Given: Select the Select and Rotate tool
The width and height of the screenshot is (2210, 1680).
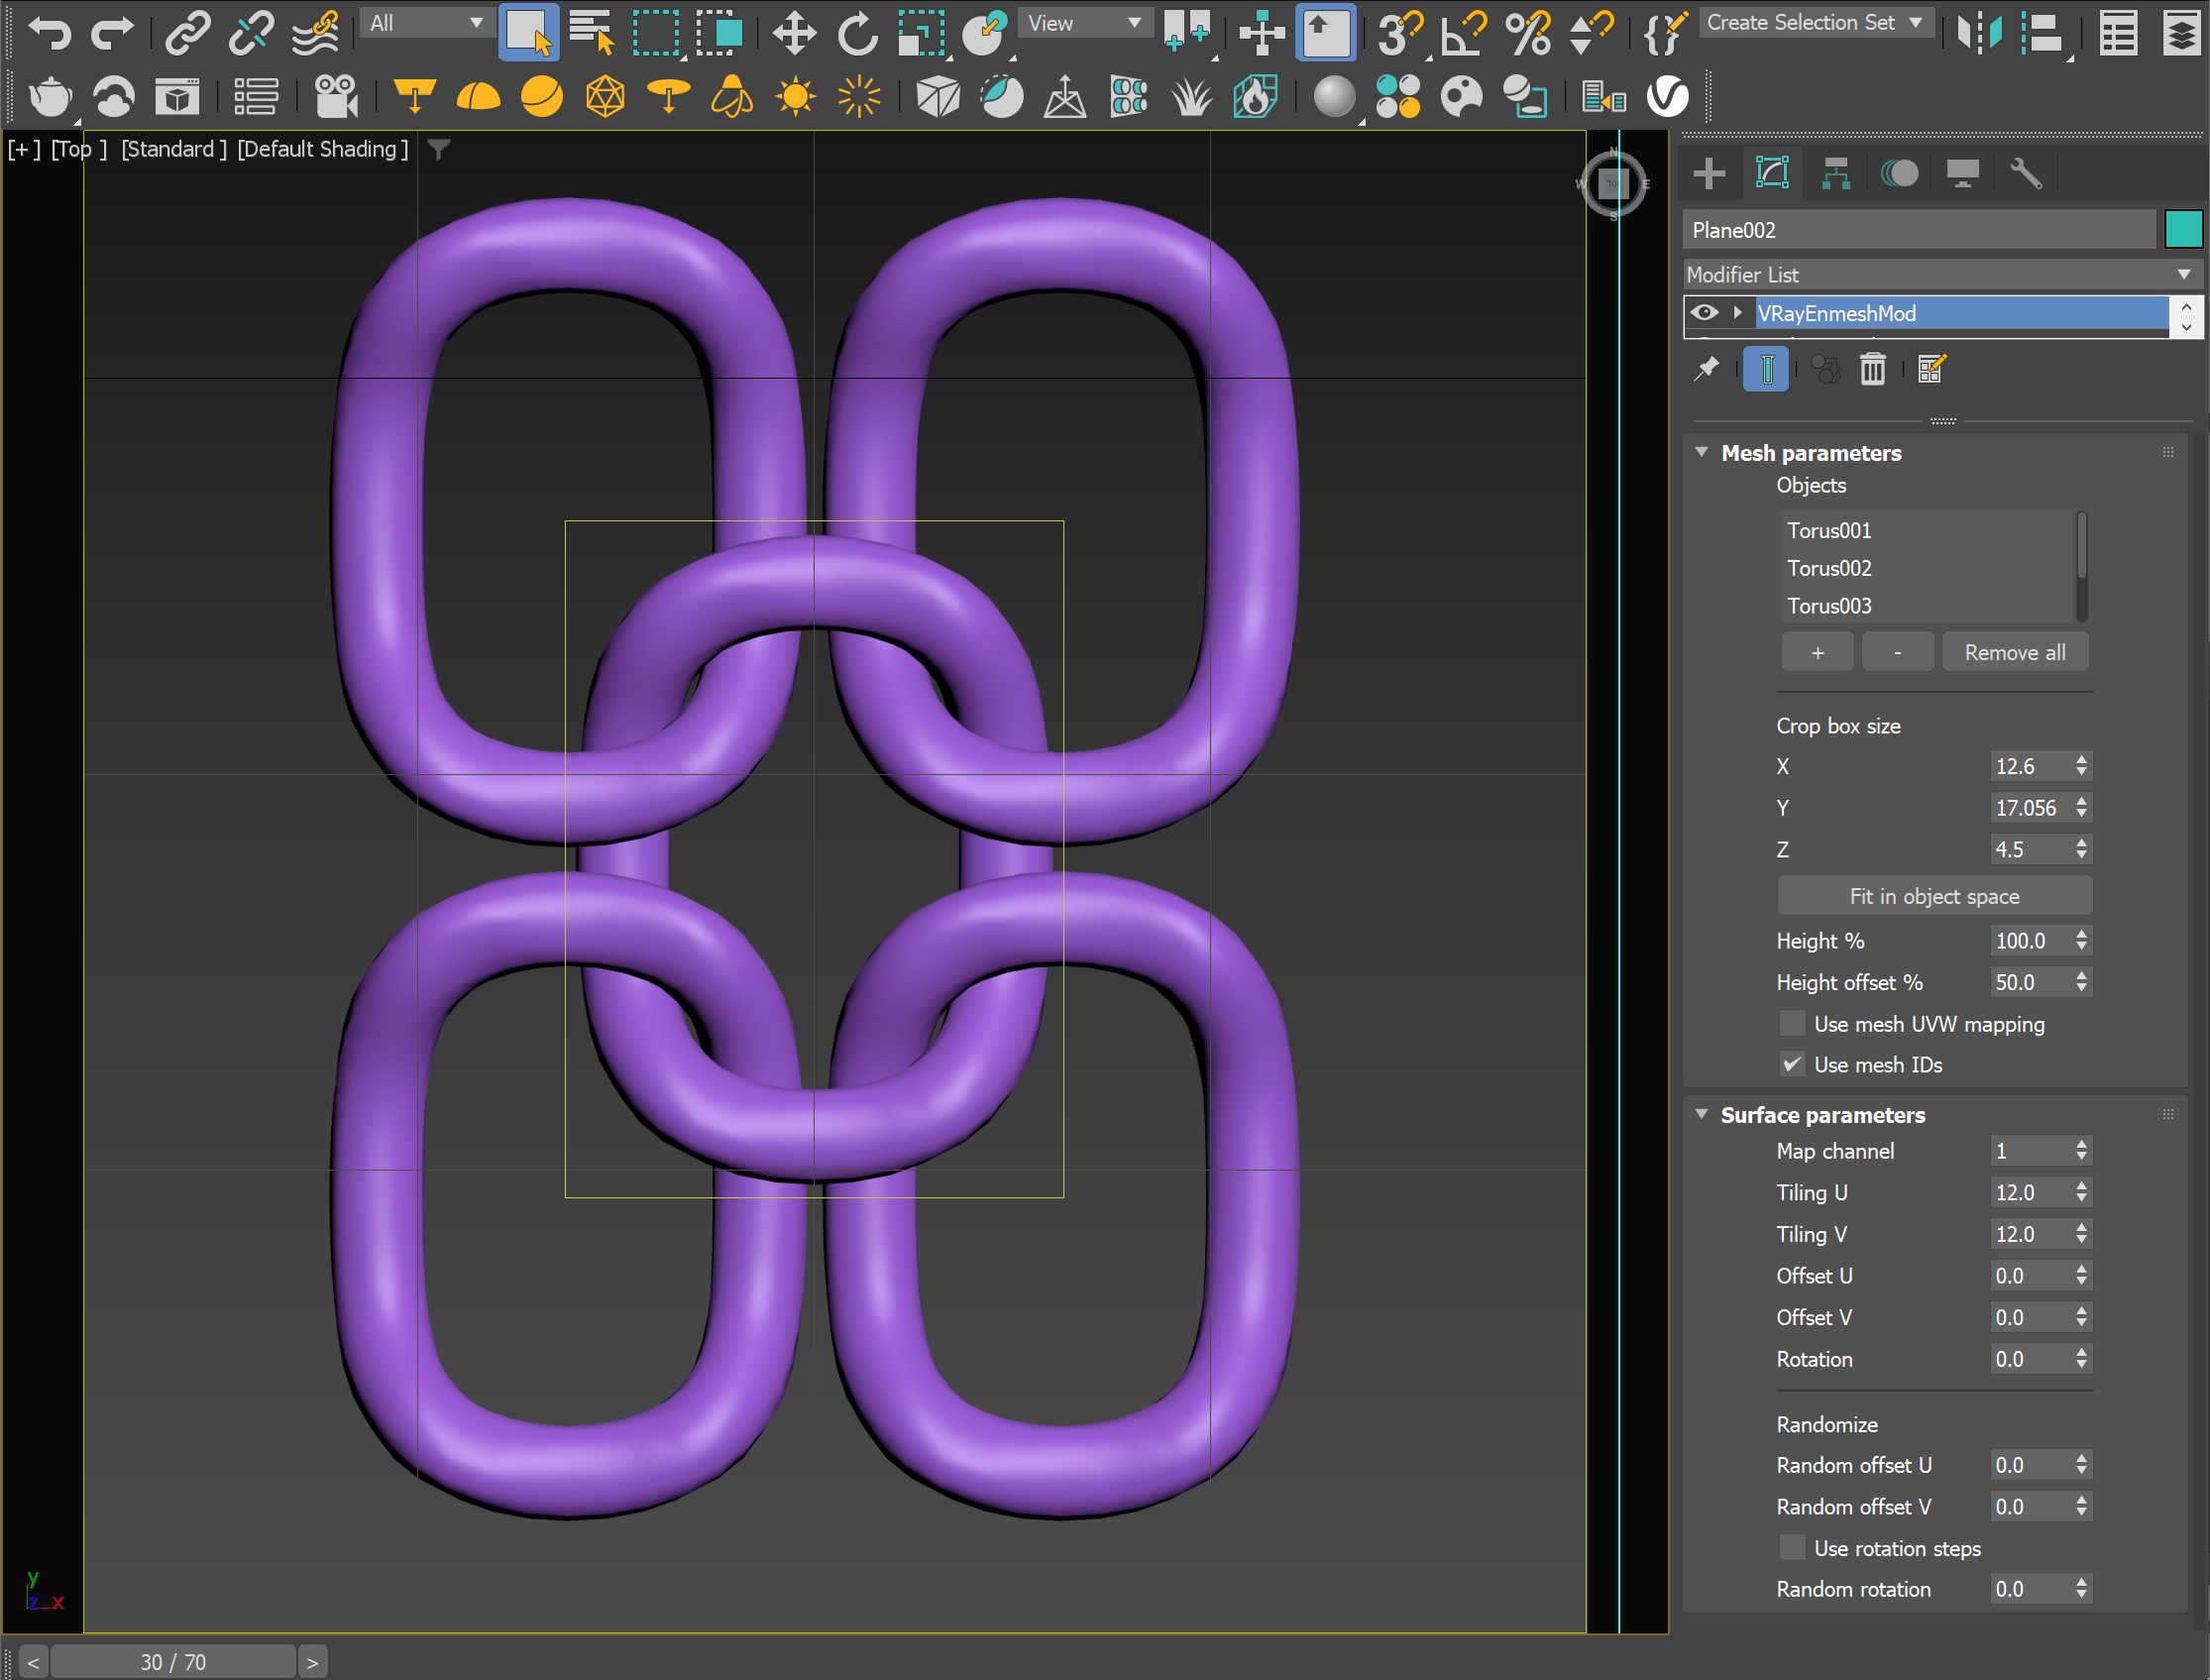Looking at the screenshot, I should click(x=858, y=32).
